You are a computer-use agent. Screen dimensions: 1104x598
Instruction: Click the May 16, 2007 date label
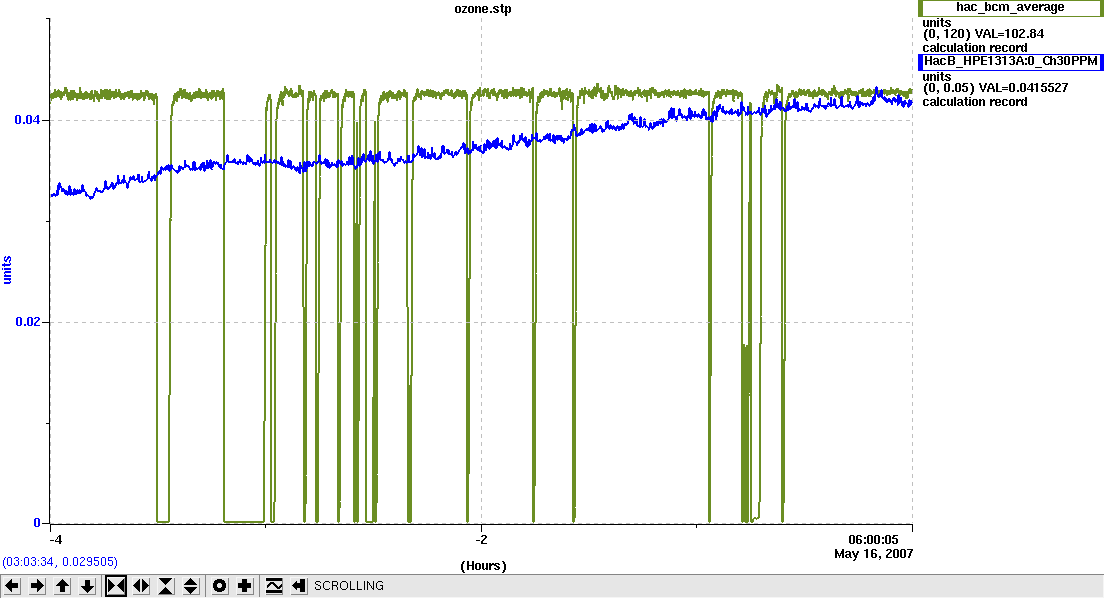click(x=874, y=554)
